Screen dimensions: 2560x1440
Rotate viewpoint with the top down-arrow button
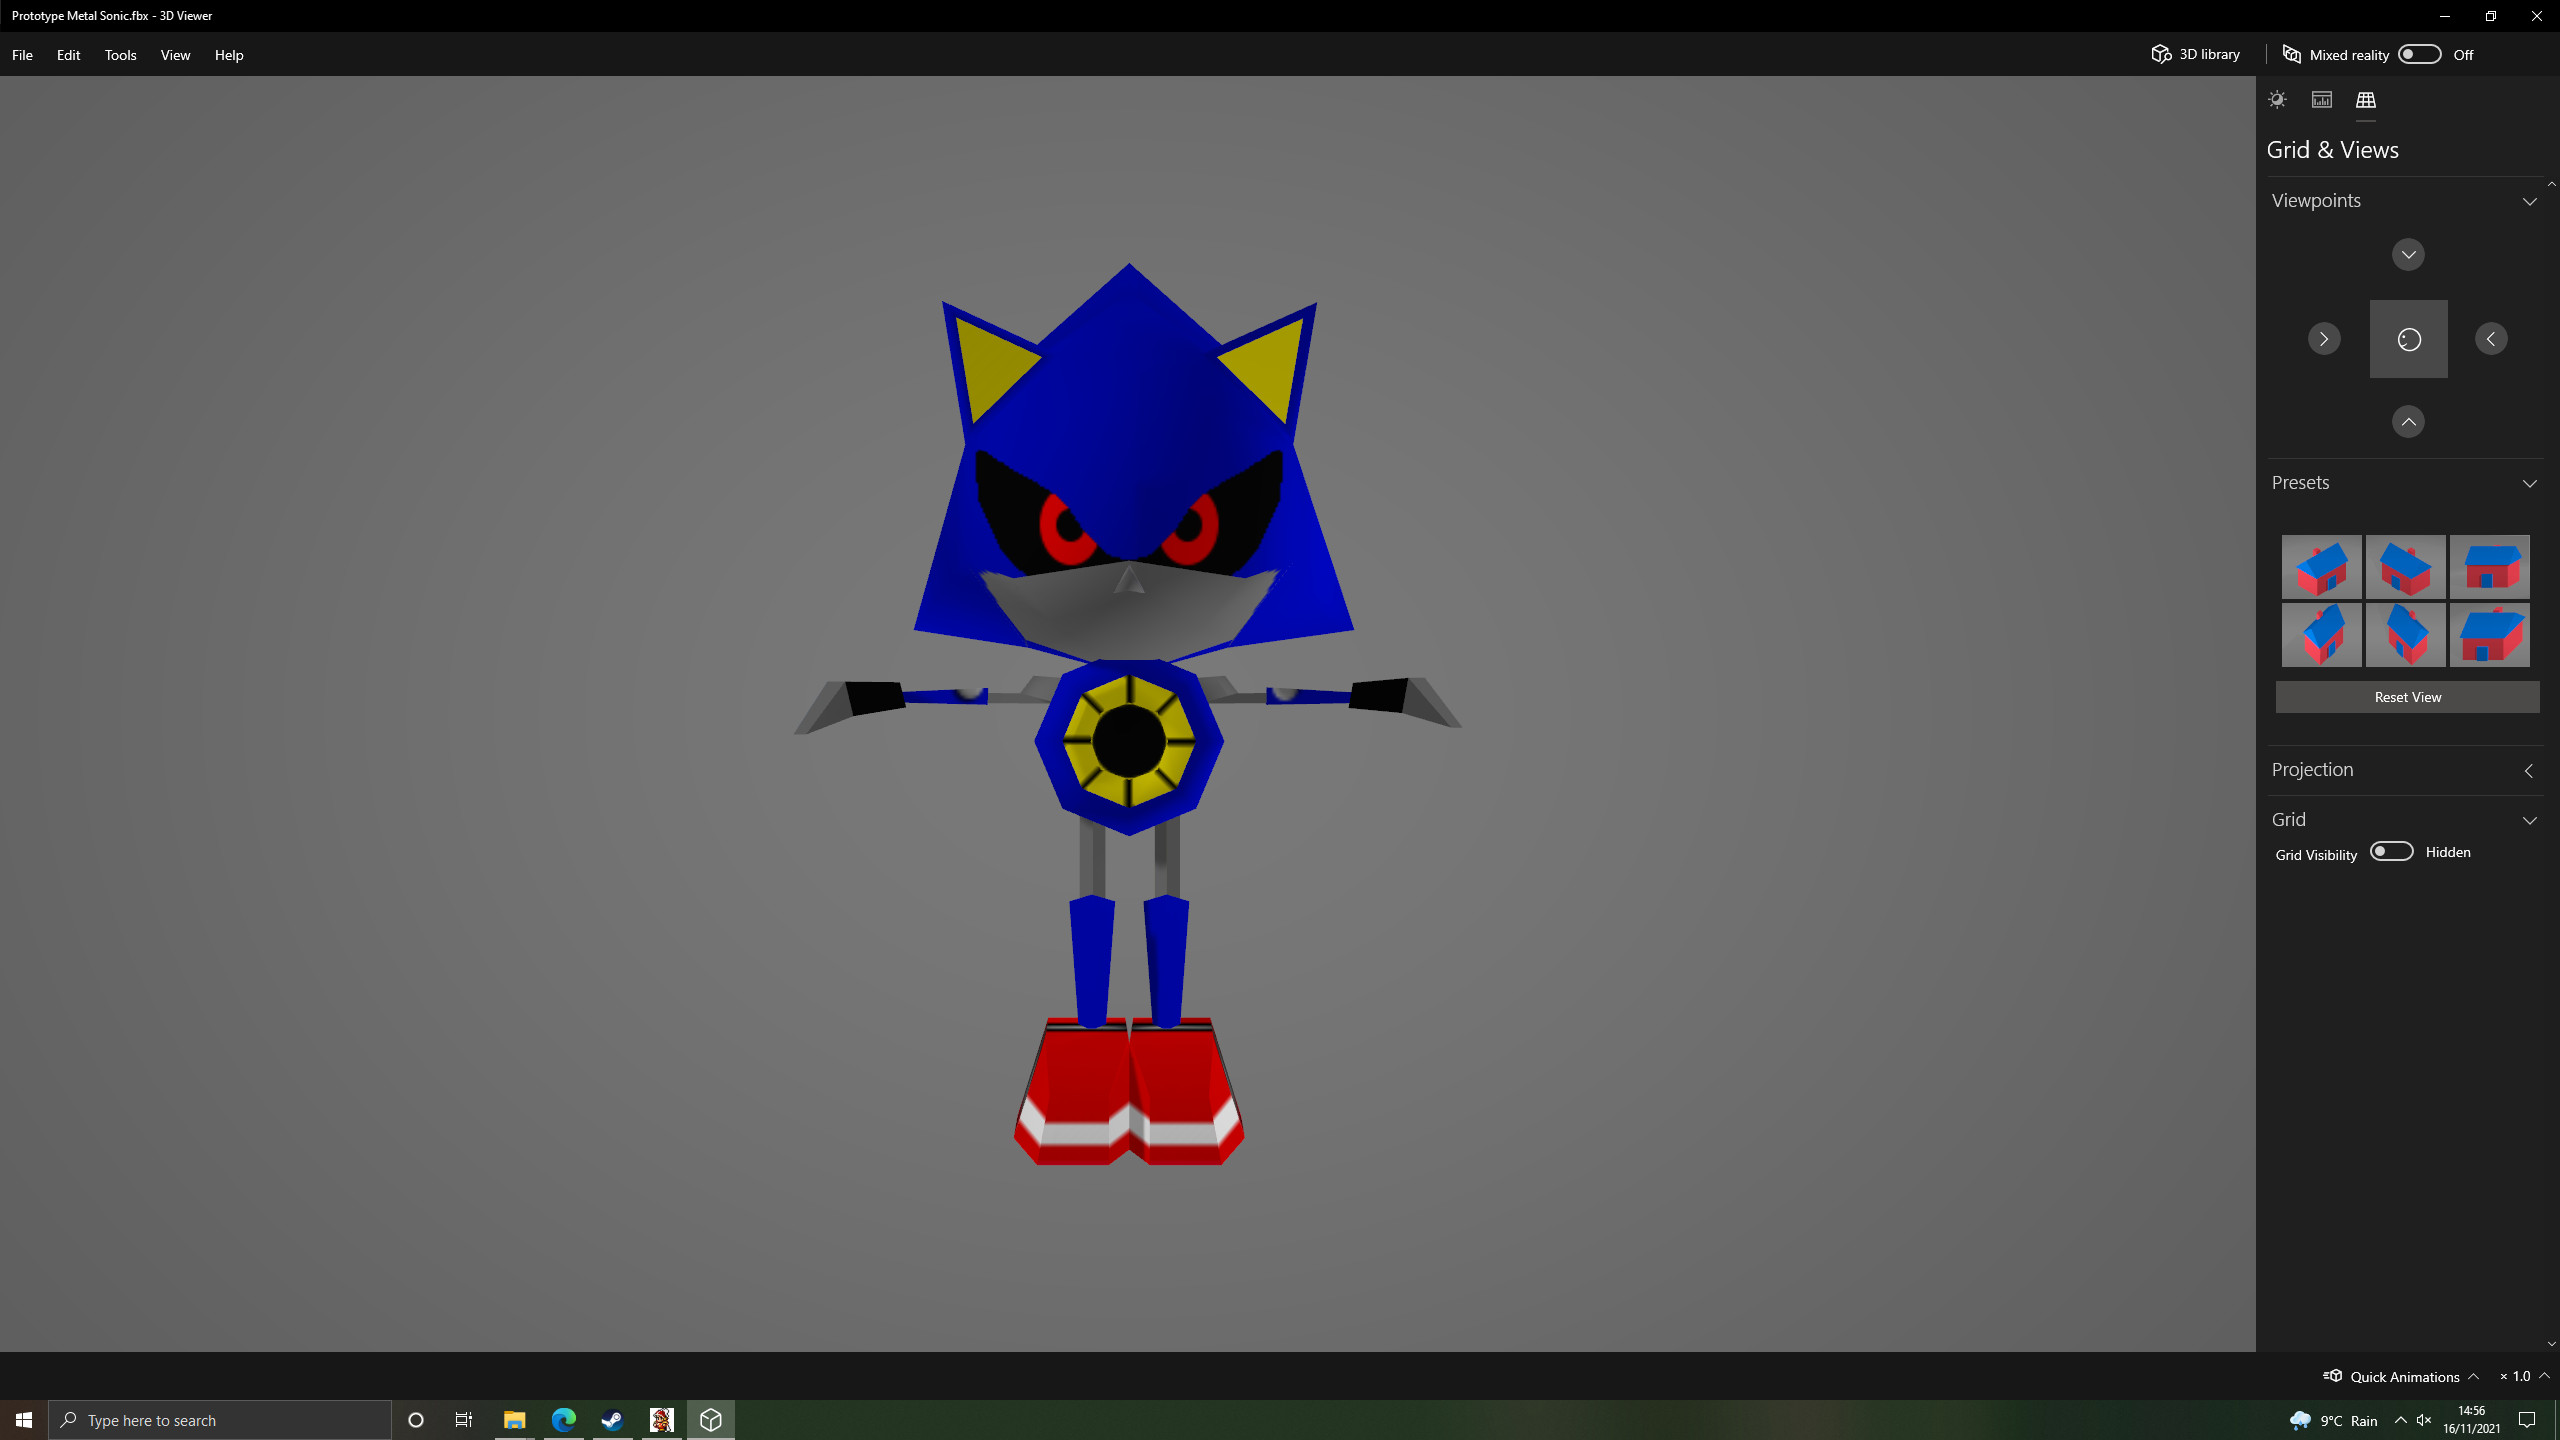tap(2408, 255)
